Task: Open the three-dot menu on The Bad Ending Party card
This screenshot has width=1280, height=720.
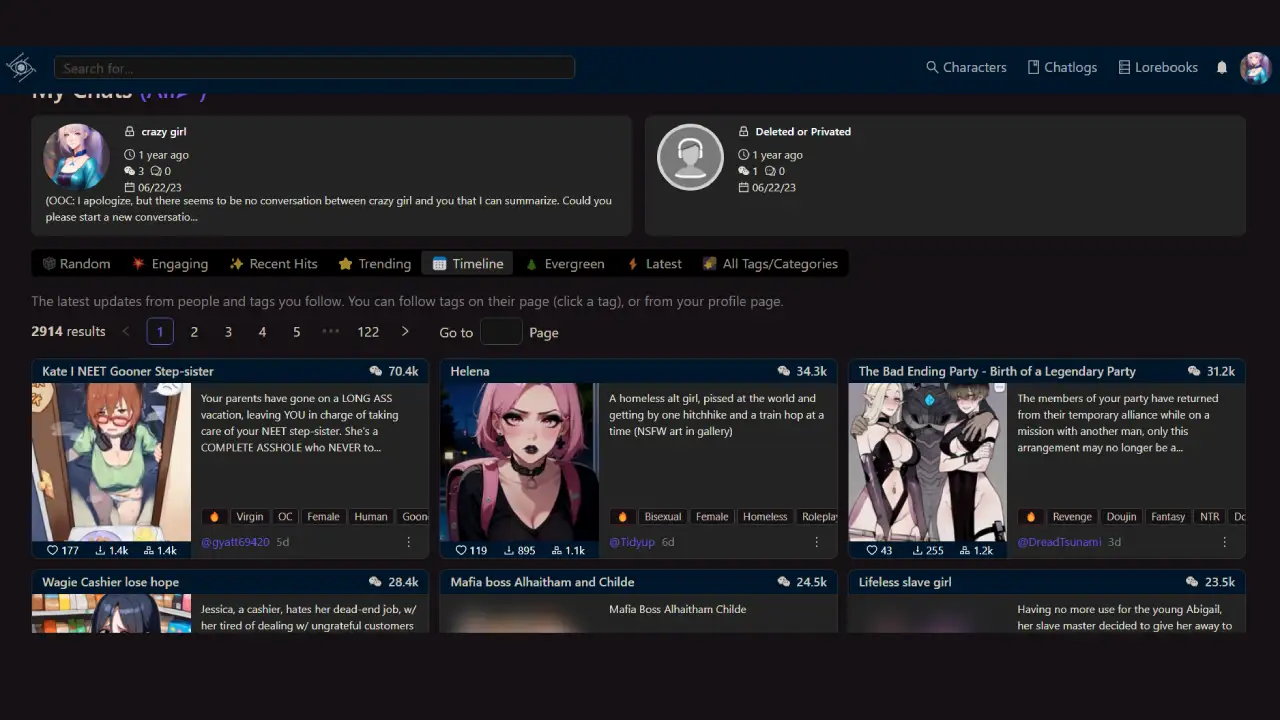Action: coord(1224,541)
